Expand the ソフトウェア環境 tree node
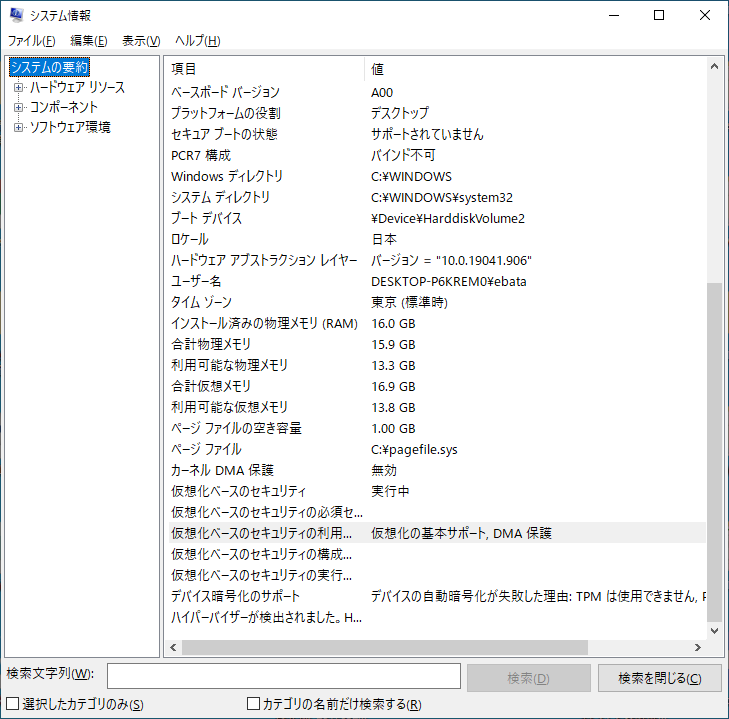Viewport: 729px width, 719px height. pyautogui.click(x=18, y=128)
